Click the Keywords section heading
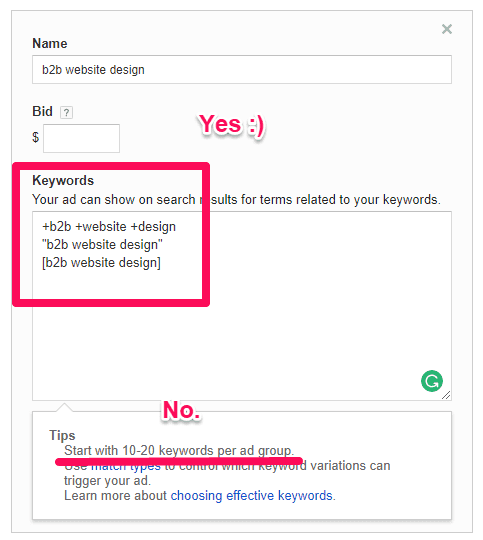This screenshot has height=540, width=483. point(63,180)
